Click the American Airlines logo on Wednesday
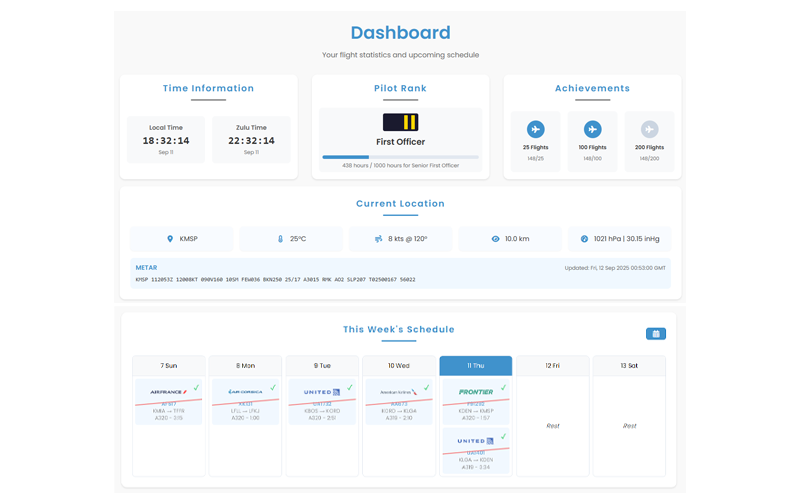 pyautogui.click(x=398, y=392)
